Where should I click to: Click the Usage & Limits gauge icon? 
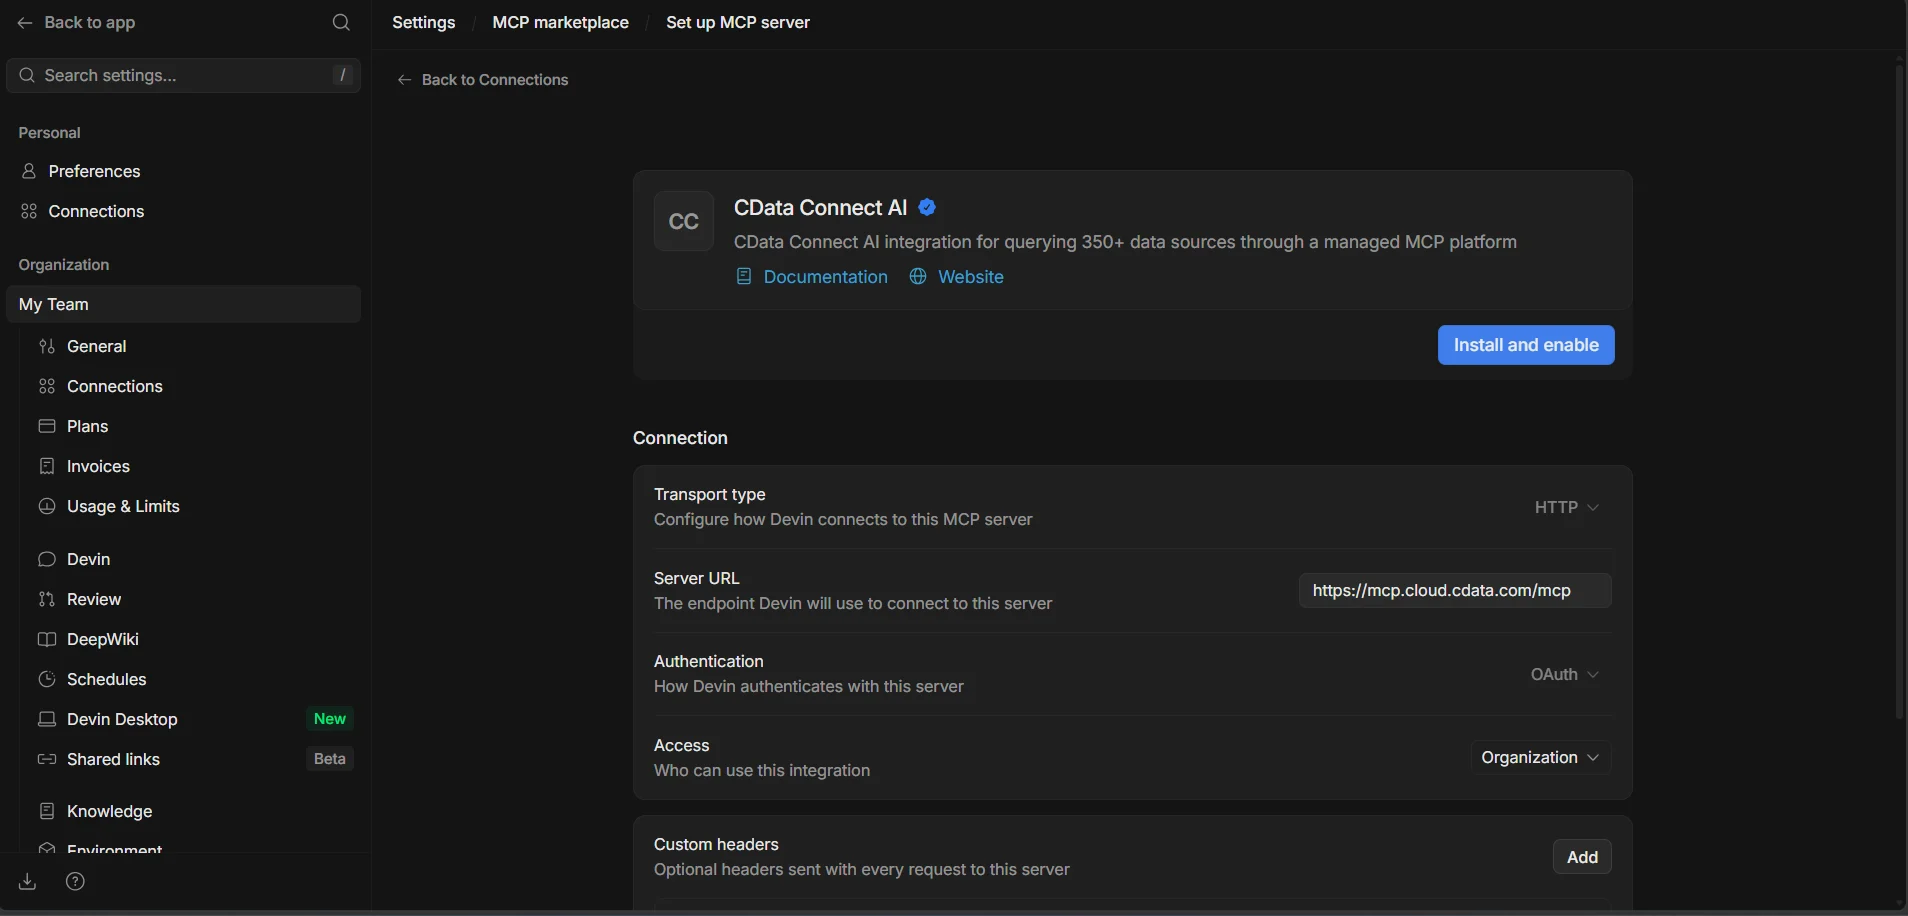click(x=46, y=506)
